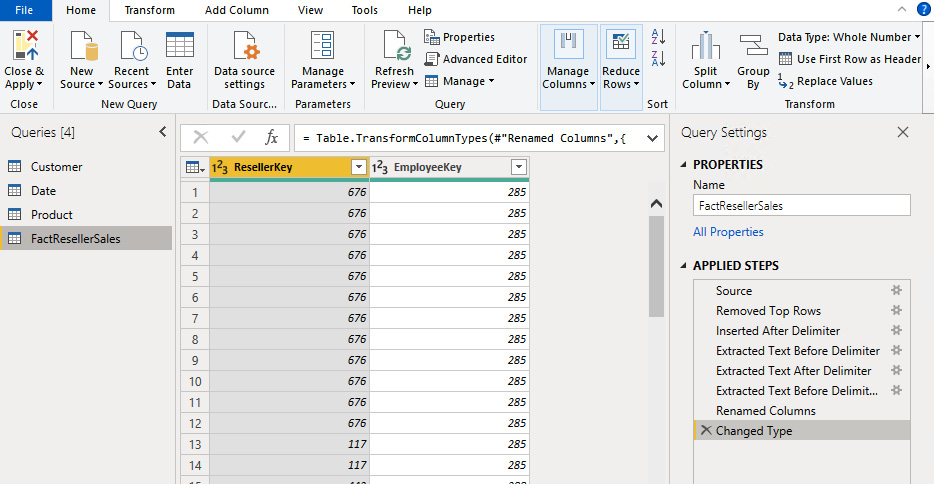
Task: Open the Manage dropdown in Query group
Action: [x=459, y=81]
